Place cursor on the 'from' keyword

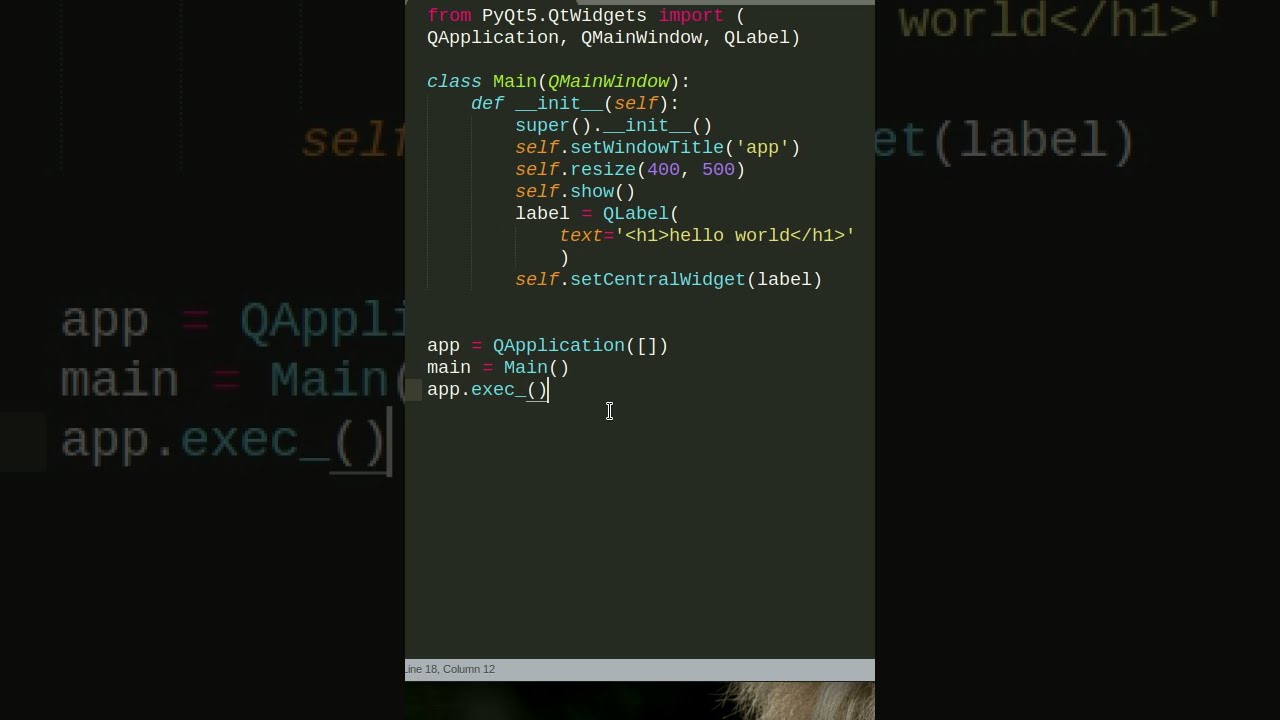click(x=449, y=15)
